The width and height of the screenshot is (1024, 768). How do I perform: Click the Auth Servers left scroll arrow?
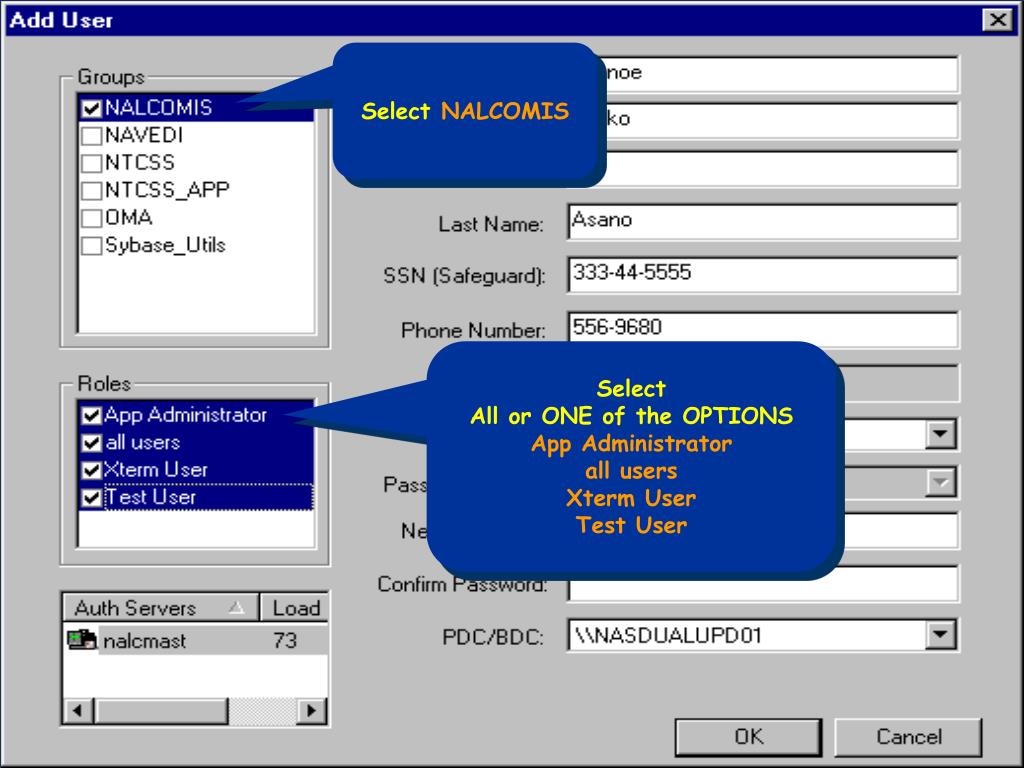pyautogui.click(x=78, y=711)
